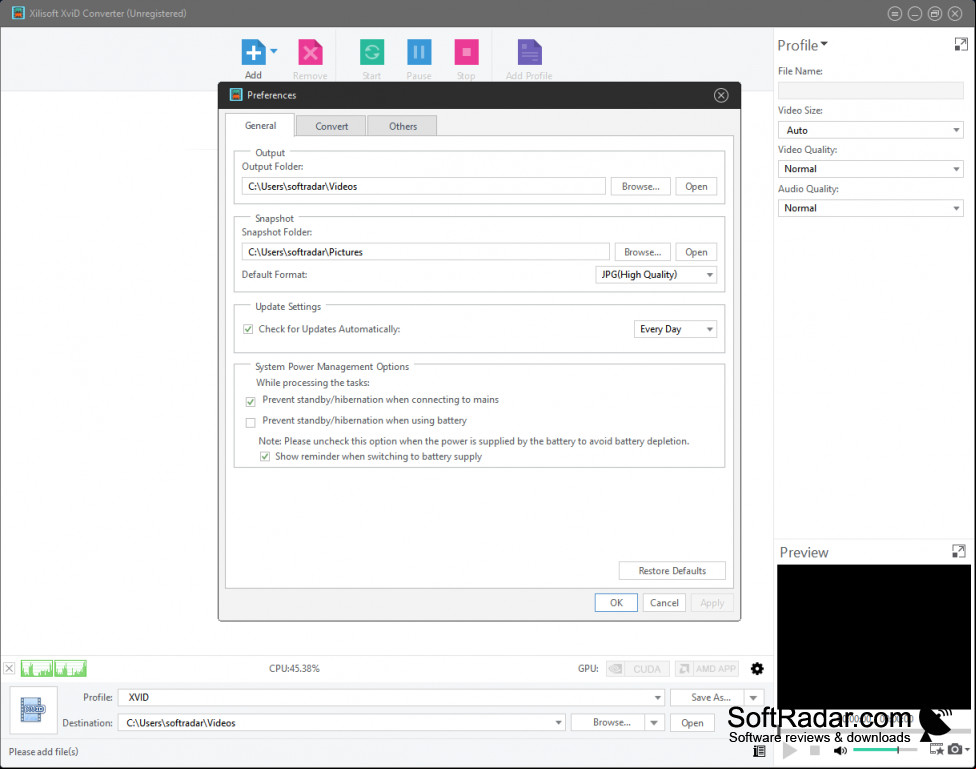Screen dimensions: 976x769
Task: Click the file list info icon
Action: coord(759,751)
